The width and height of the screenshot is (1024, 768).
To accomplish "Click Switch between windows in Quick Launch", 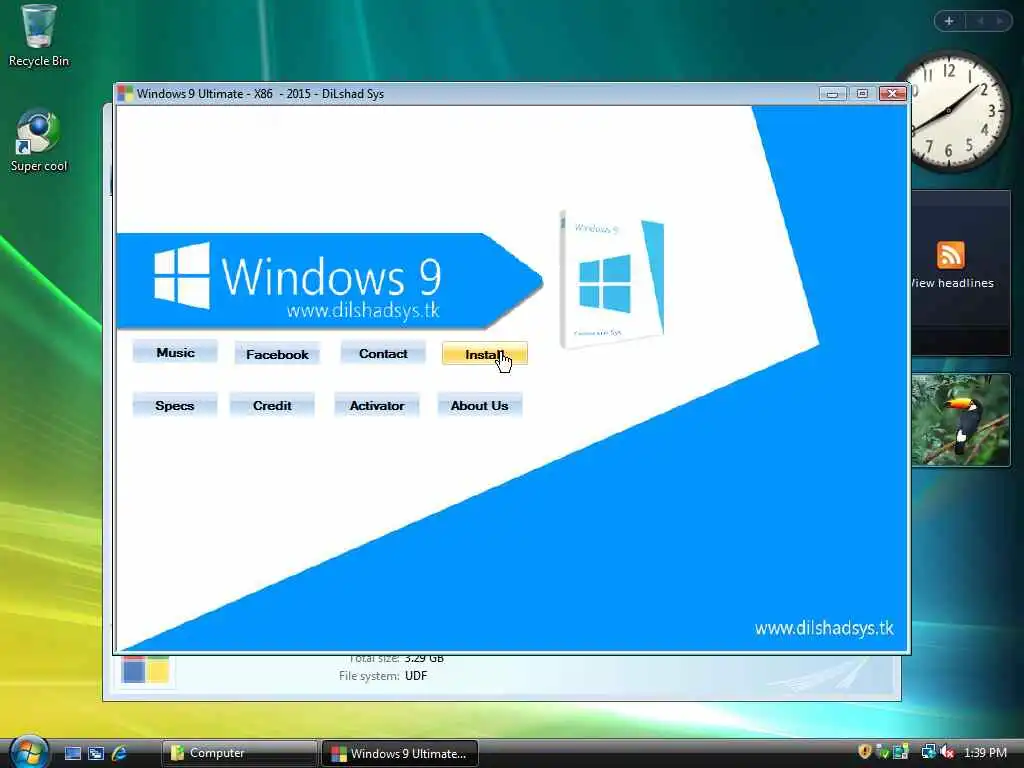I will click(96, 753).
